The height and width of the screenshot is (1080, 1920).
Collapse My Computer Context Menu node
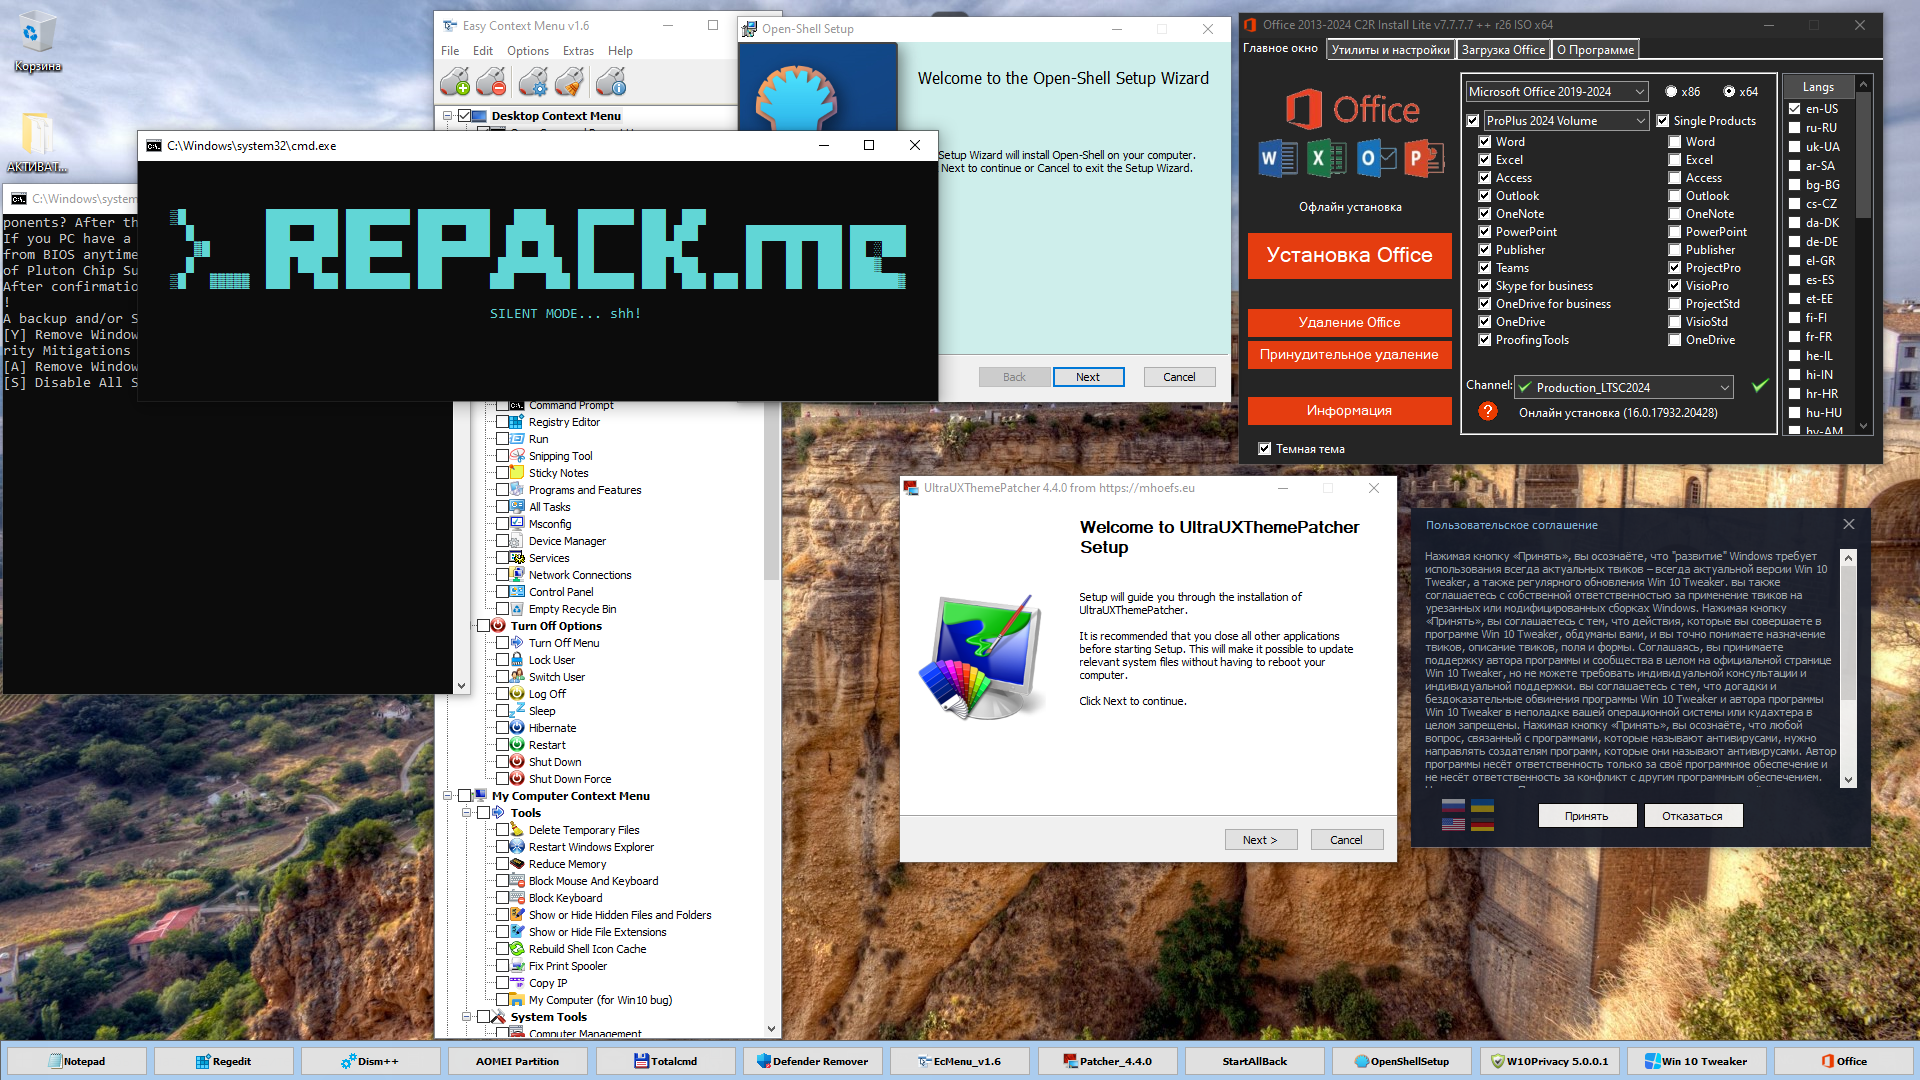pyautogui.click(x=448, y=795)
